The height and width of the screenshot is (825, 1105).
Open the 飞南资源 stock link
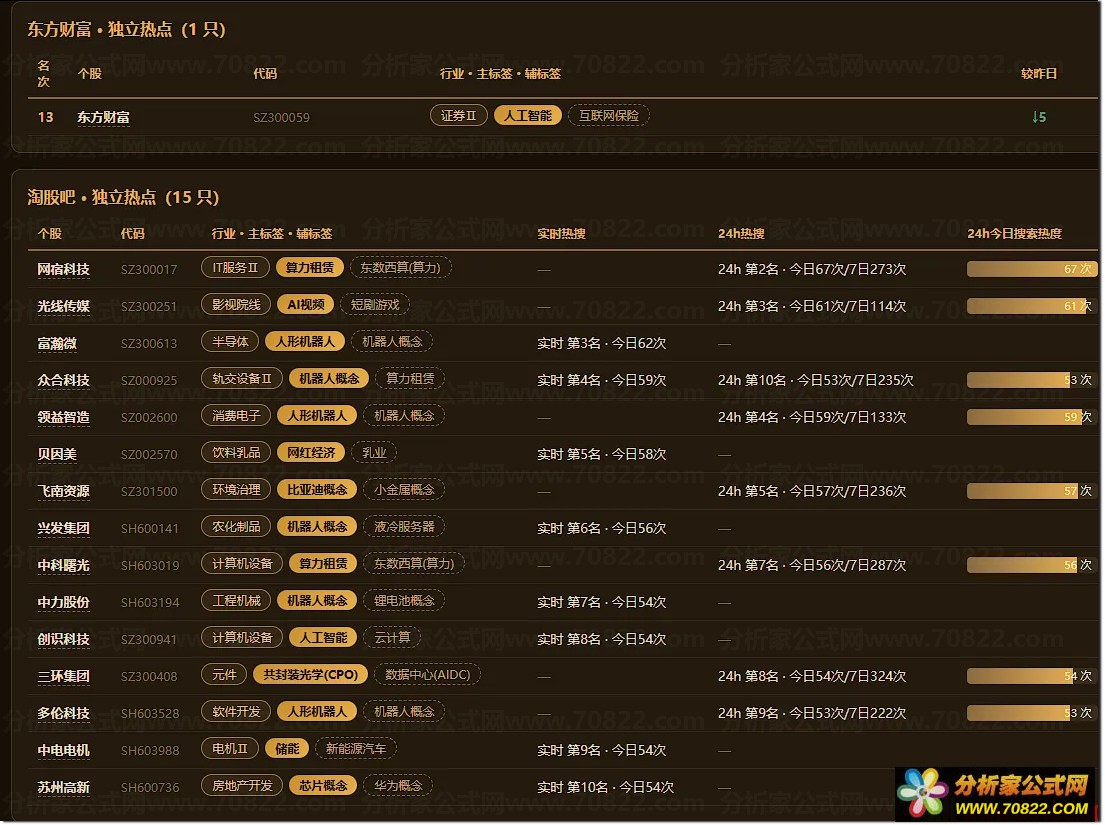[63, 491]
